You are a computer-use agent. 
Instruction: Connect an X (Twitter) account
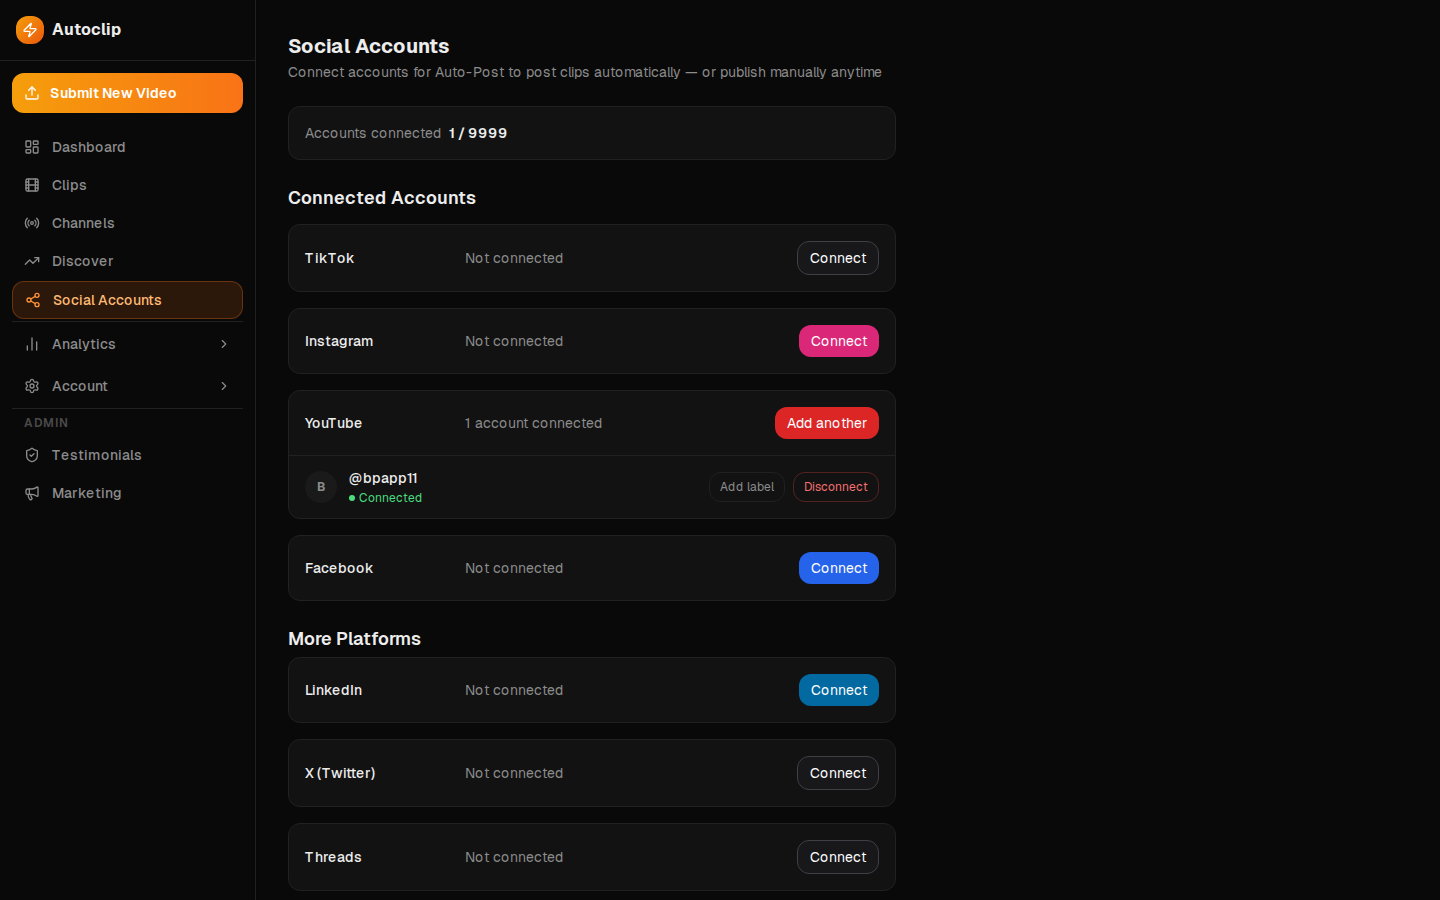(x=838, y=773)
